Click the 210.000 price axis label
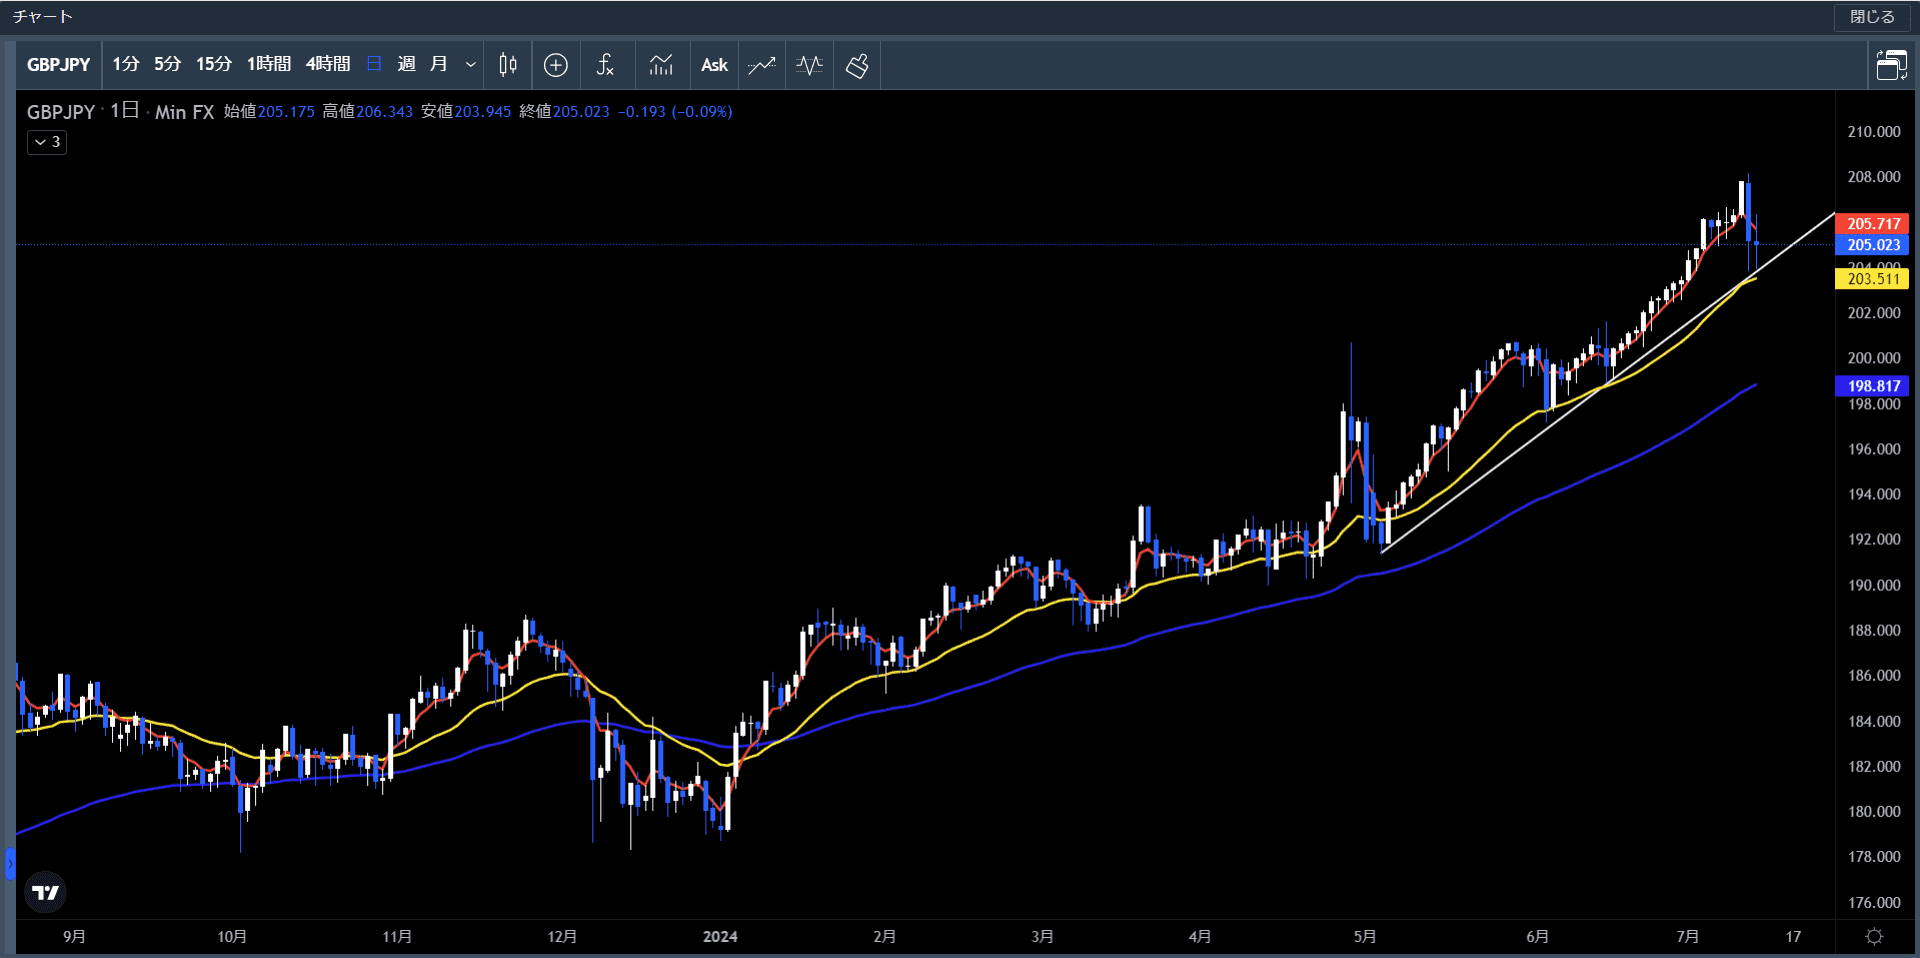The height and width of the screenshot is (958, 1920). pos(1874,132)
